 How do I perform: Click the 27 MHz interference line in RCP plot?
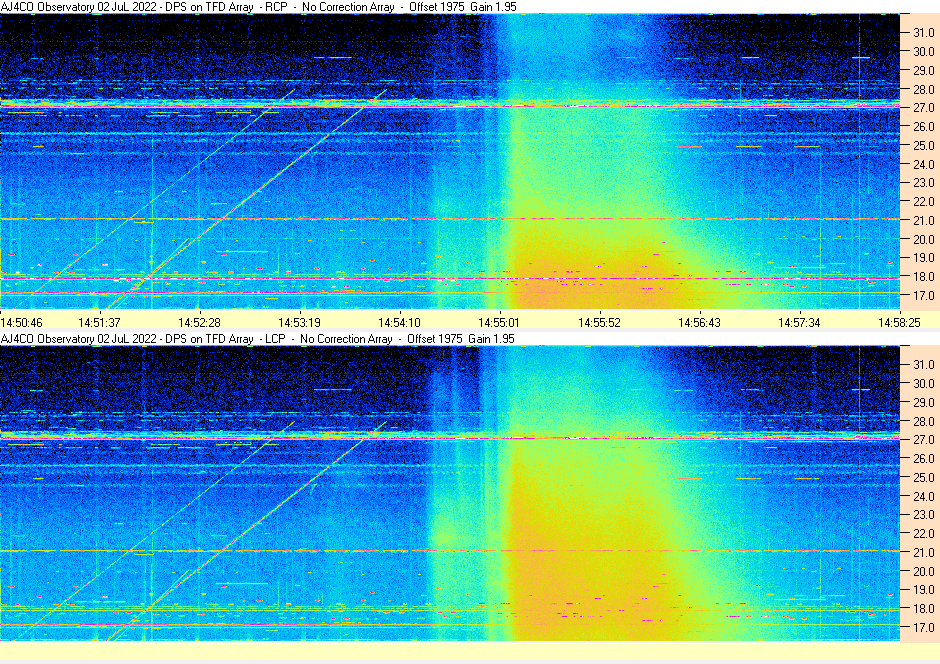tap(450, 105)
